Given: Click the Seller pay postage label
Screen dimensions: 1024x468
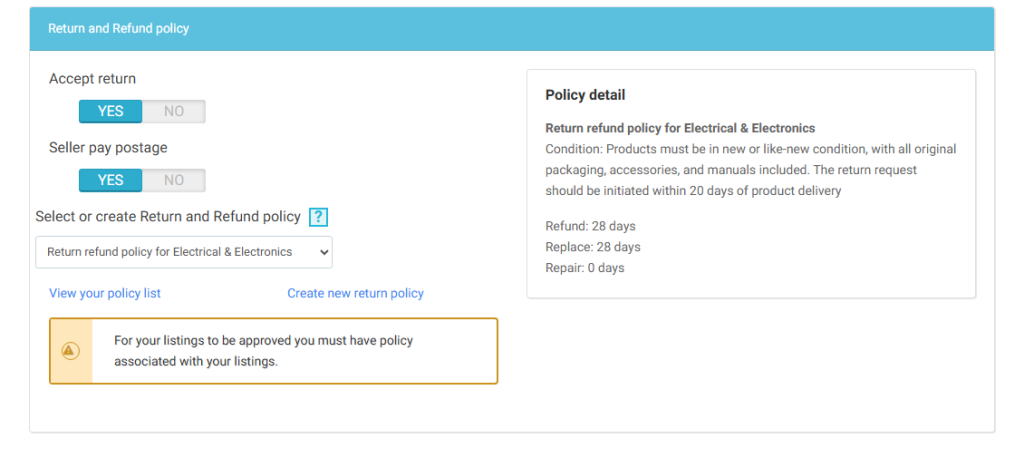Looking at the screenshot, I should (x=108, y=147).
